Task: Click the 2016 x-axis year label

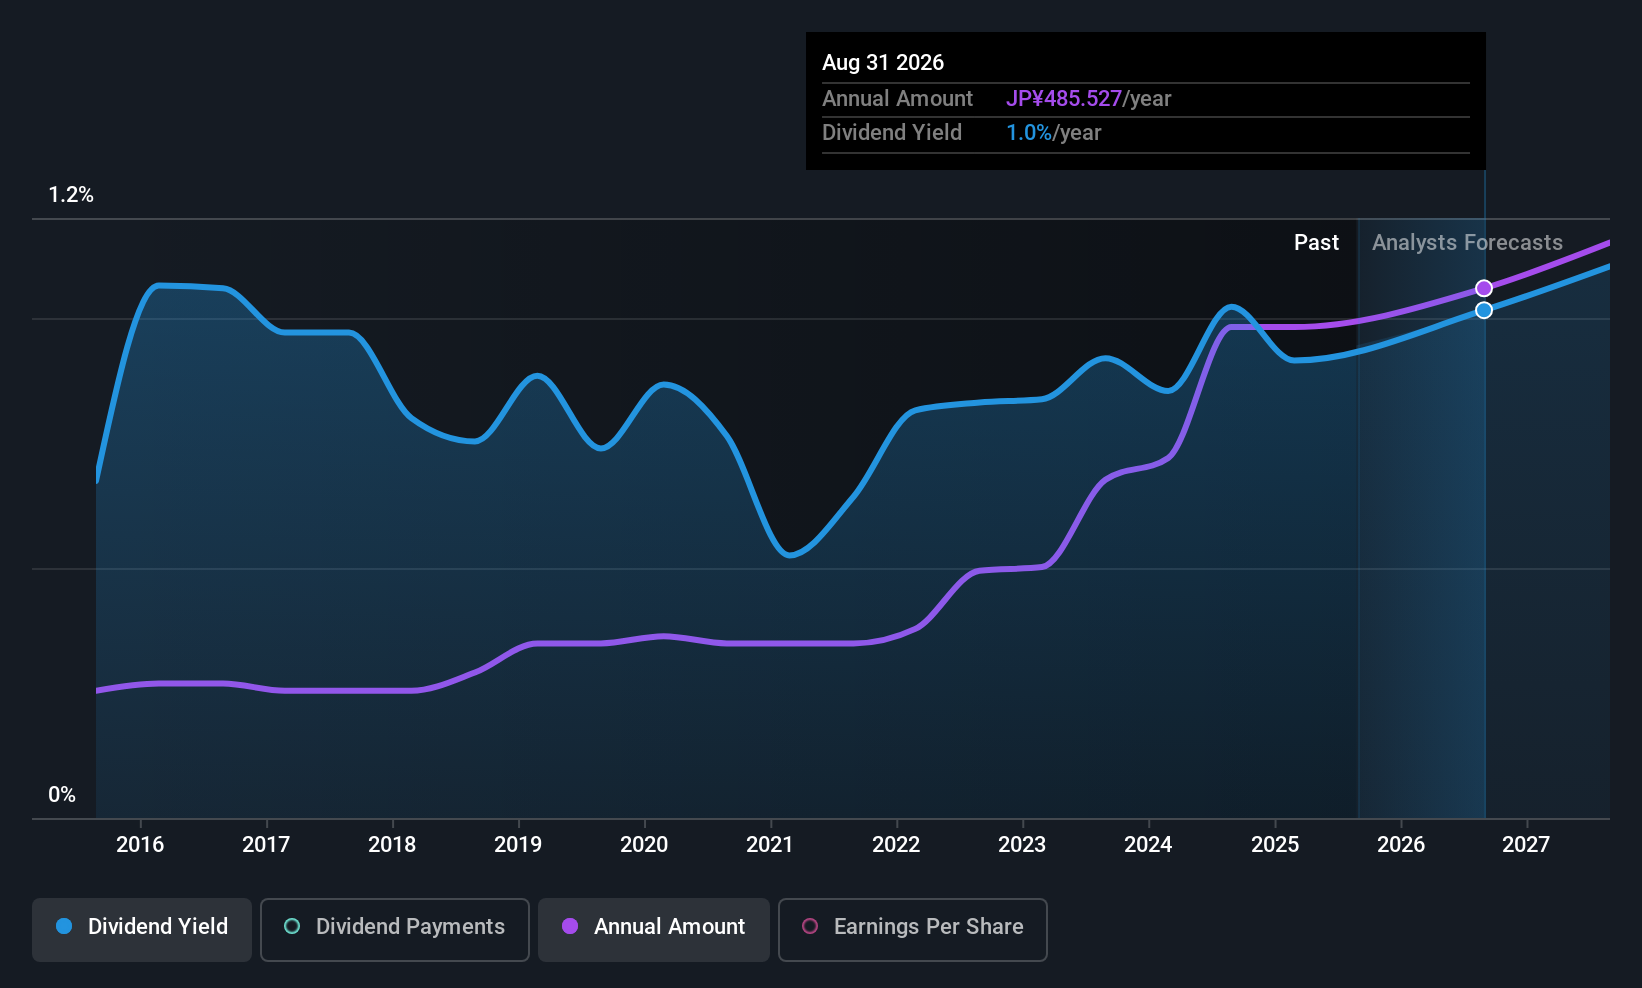Action: click(x=140, y=844)
